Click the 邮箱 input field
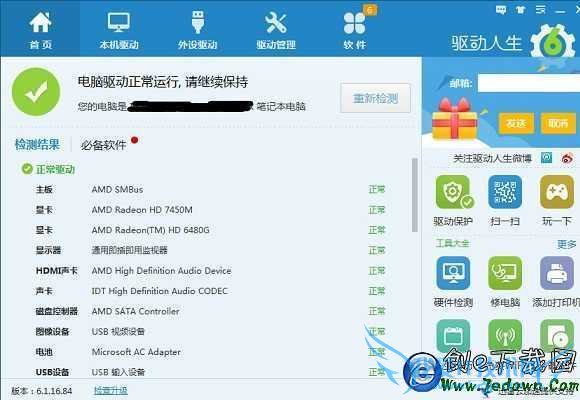The image size is (580, 400). (x=529, y=83)
